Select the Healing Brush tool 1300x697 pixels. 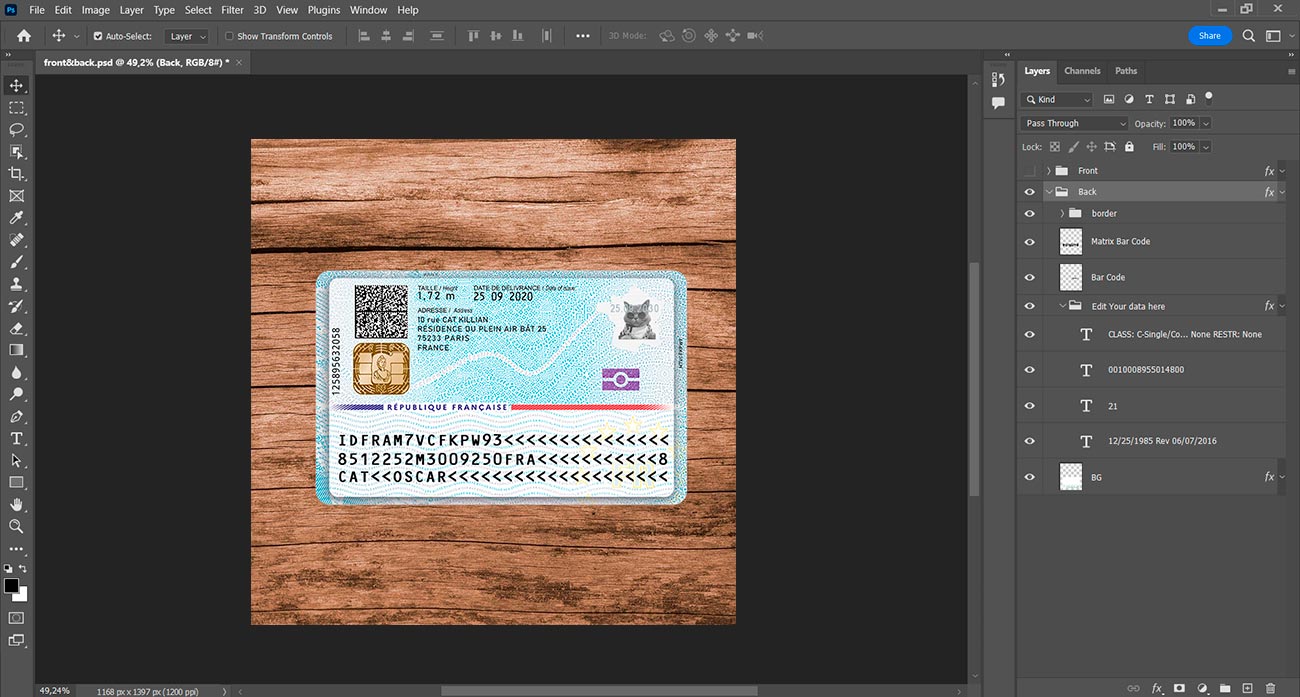[x=16, y=240]
